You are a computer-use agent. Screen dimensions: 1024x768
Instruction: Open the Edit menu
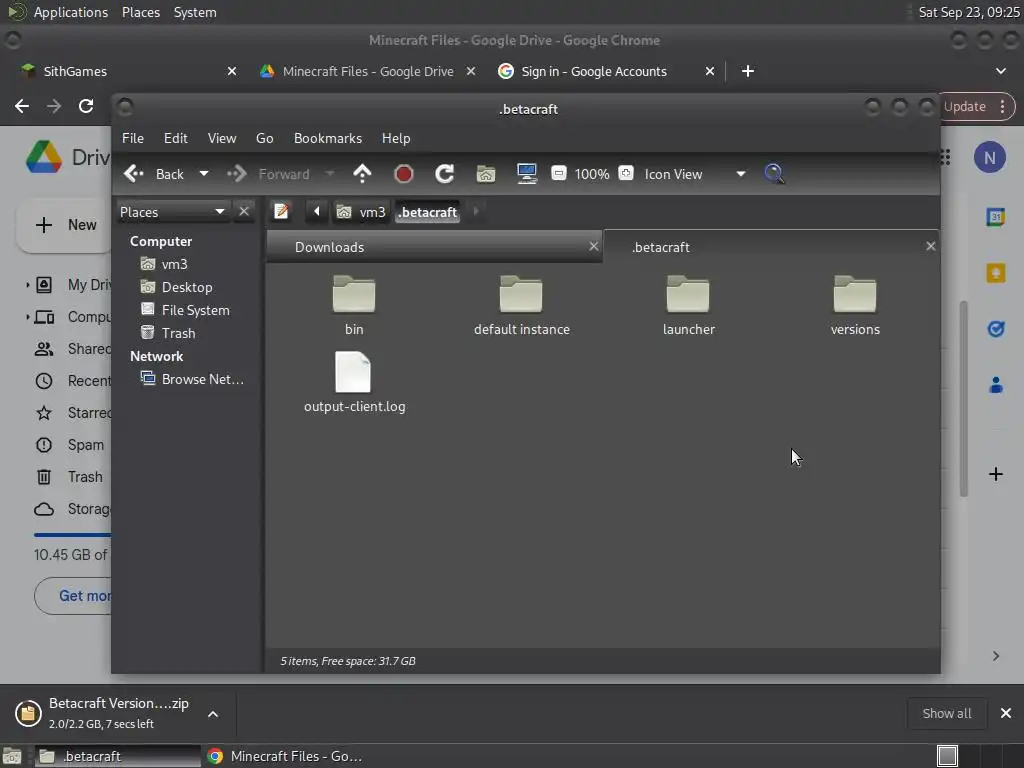[x=175, y=138]
